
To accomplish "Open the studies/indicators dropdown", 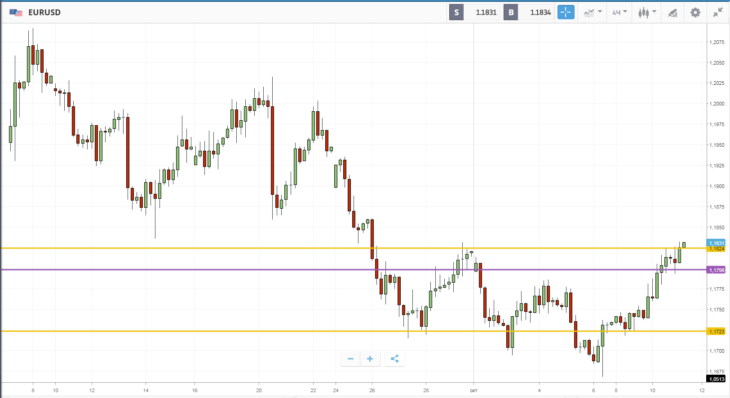I will [593, 13].
